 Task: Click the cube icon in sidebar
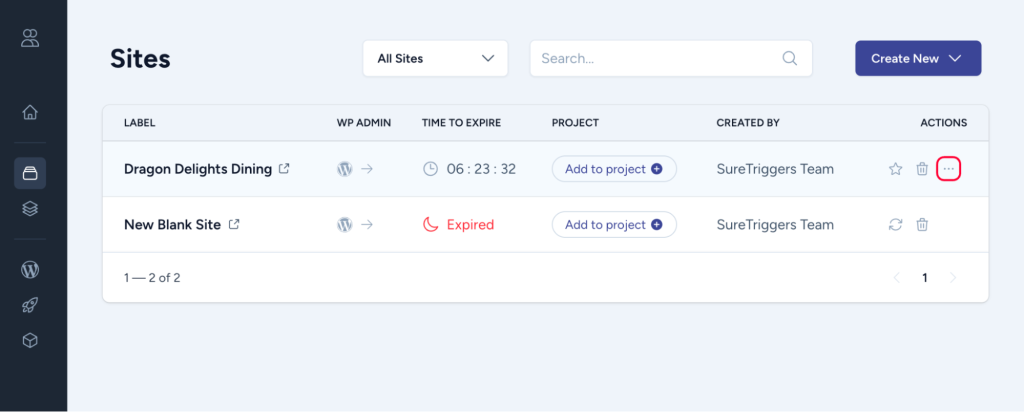coord(30,341)
